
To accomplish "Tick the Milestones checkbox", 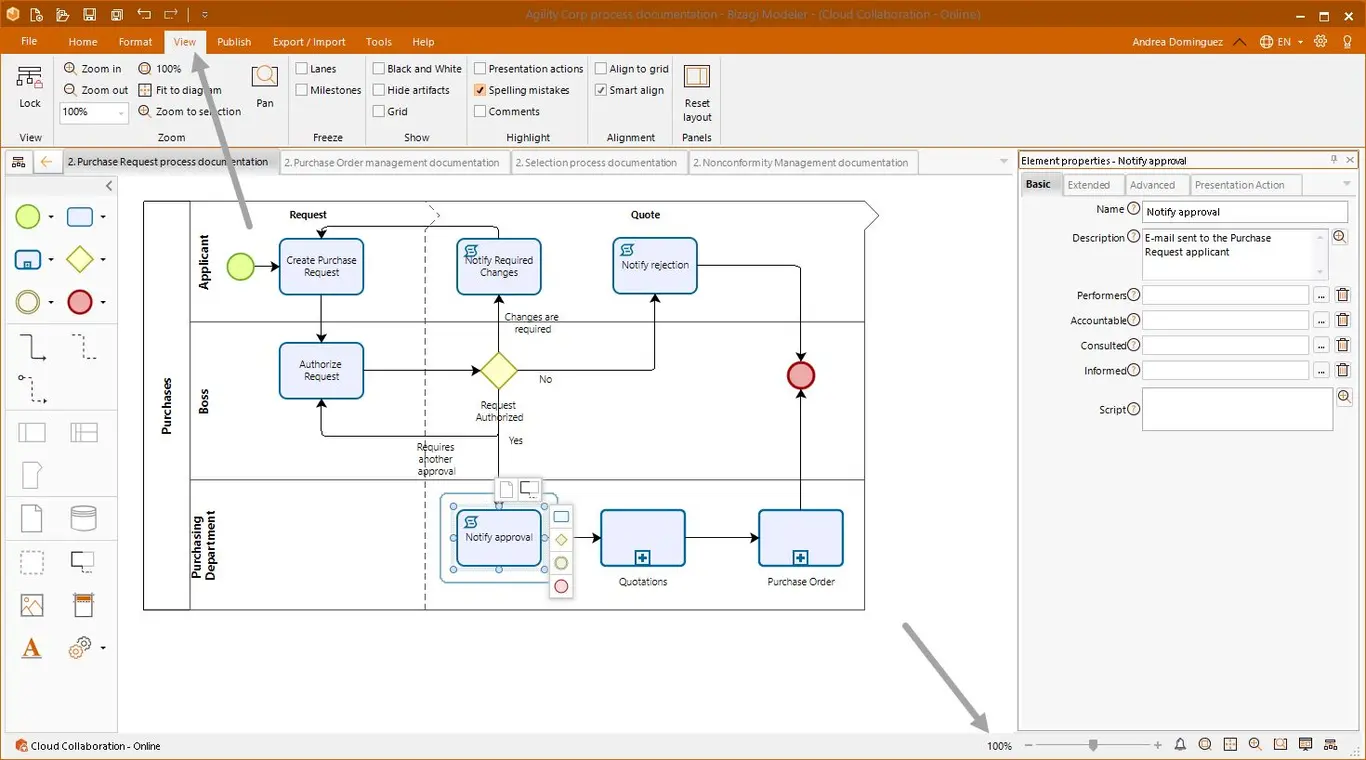I will coord(301,90).
